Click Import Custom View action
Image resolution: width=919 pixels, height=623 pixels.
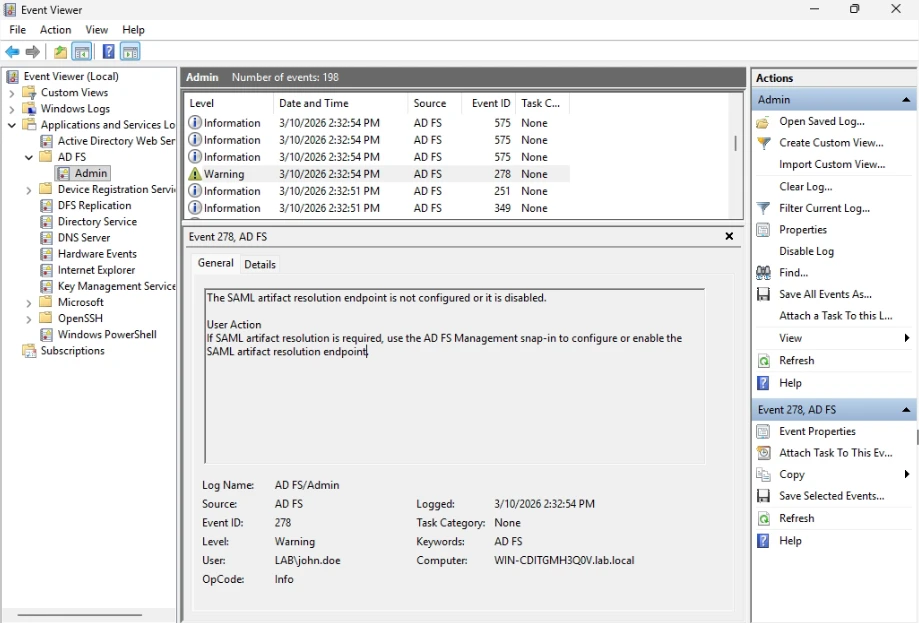[x=832, y=165]
